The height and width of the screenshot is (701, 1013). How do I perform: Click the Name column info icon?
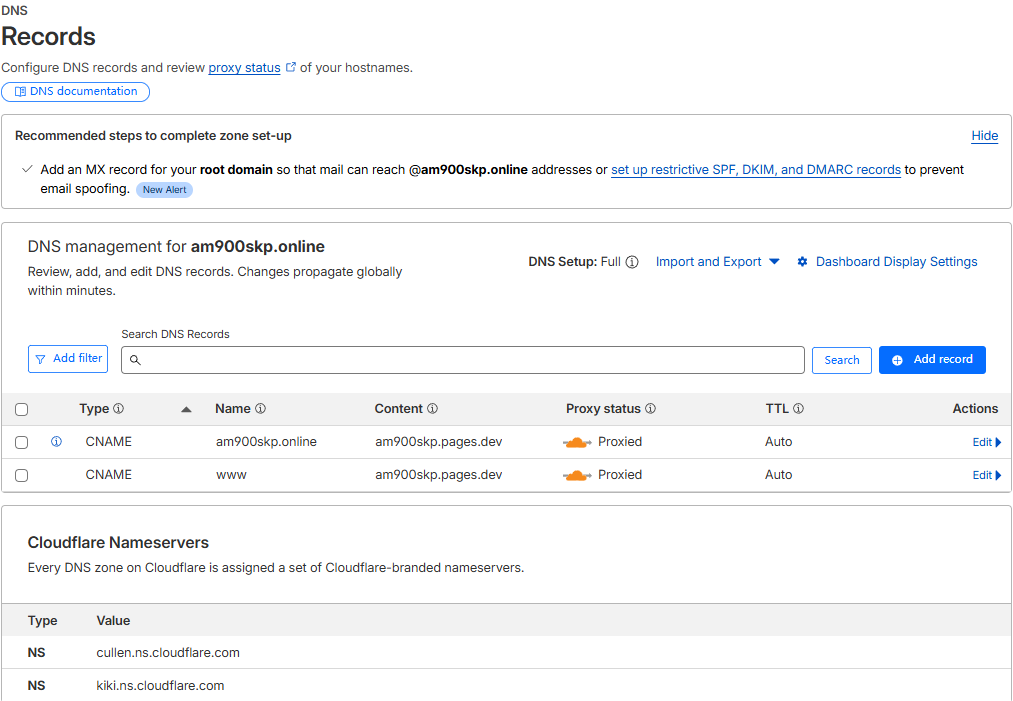[260, 409]
